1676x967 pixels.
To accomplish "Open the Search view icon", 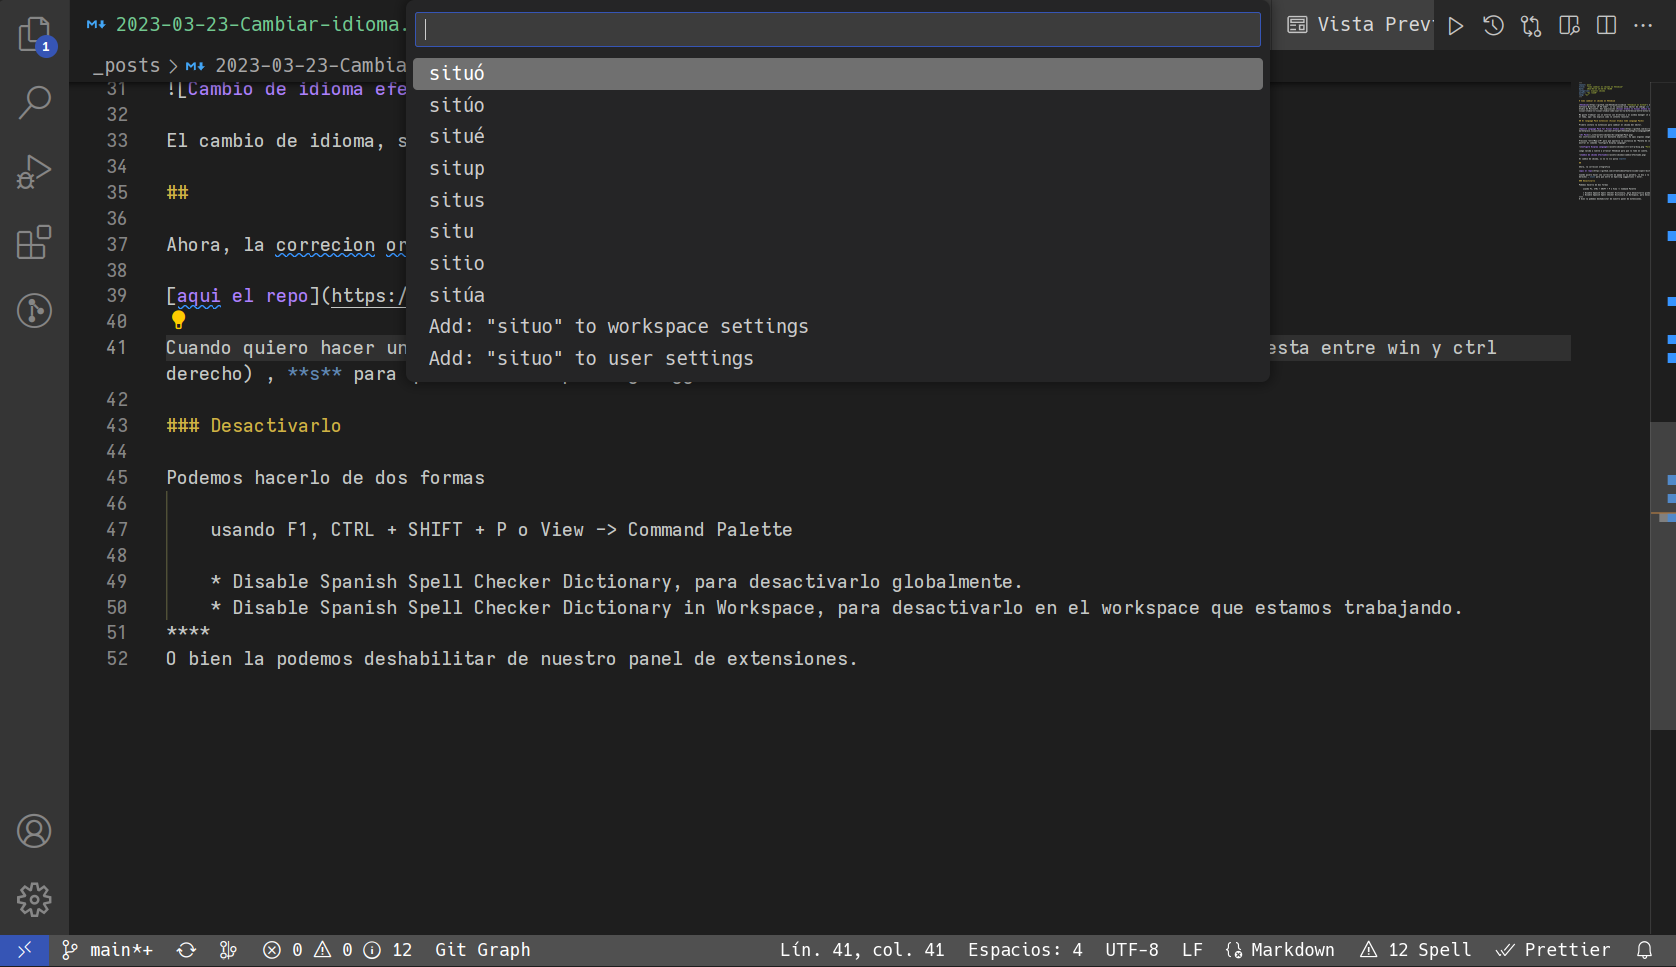I will 34,102.
